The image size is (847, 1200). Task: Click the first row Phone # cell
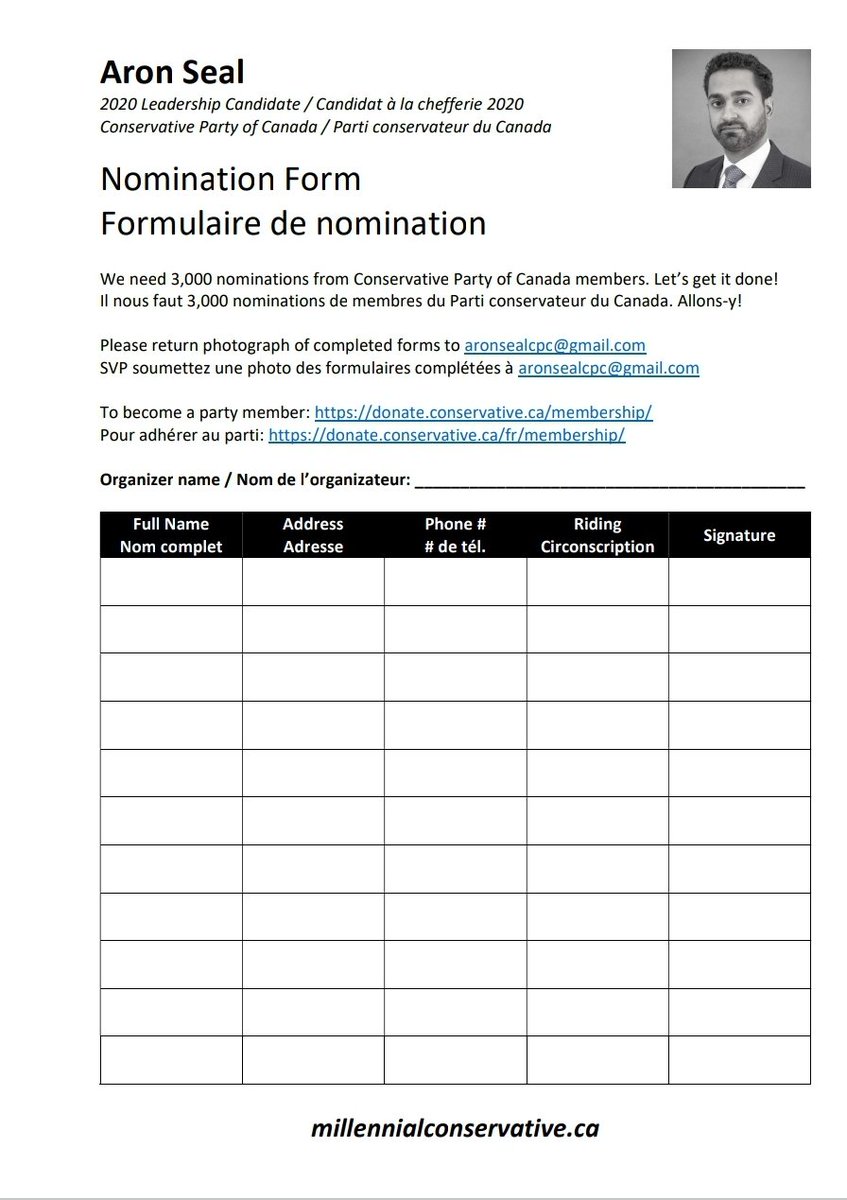pyautogui.click(x=455, y=582)
